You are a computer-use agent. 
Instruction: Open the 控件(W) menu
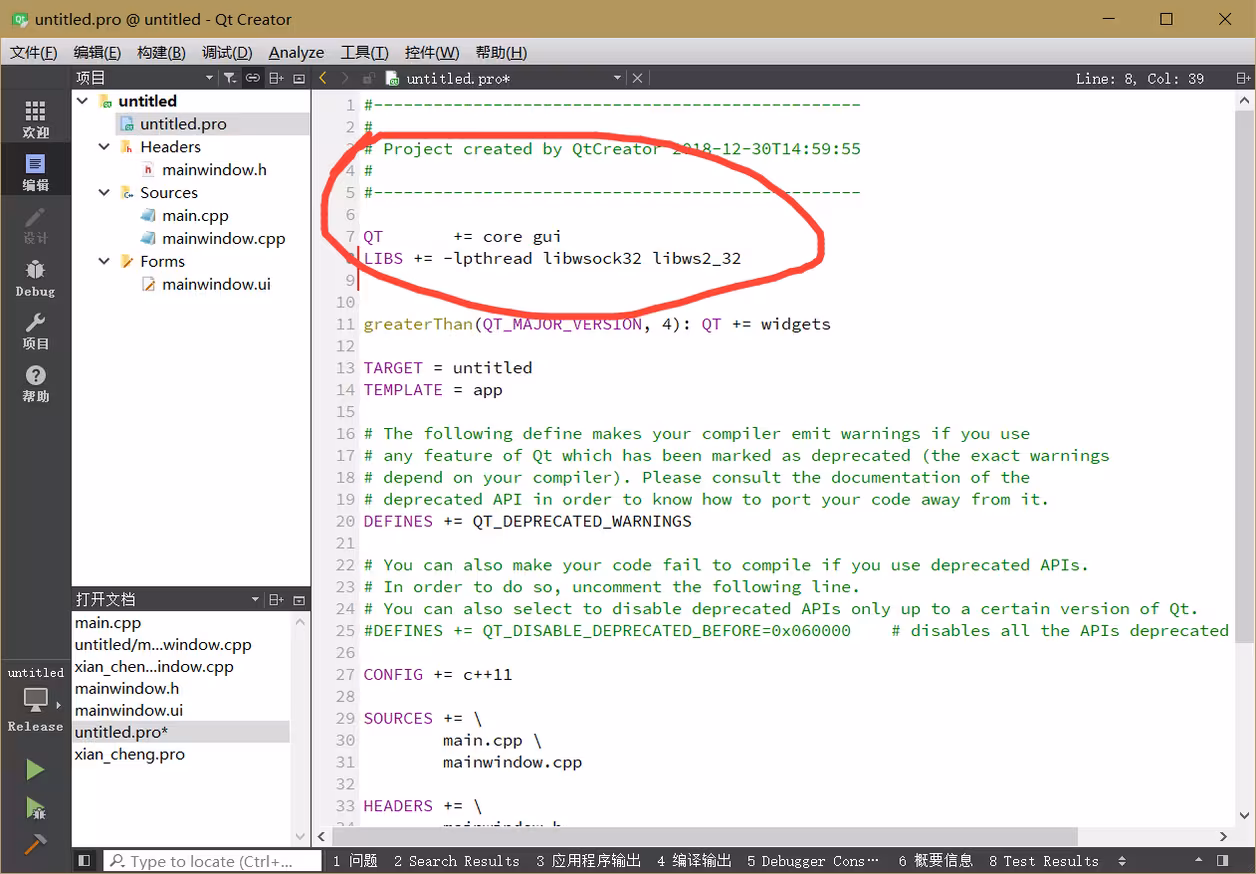[x=432, y=53]
